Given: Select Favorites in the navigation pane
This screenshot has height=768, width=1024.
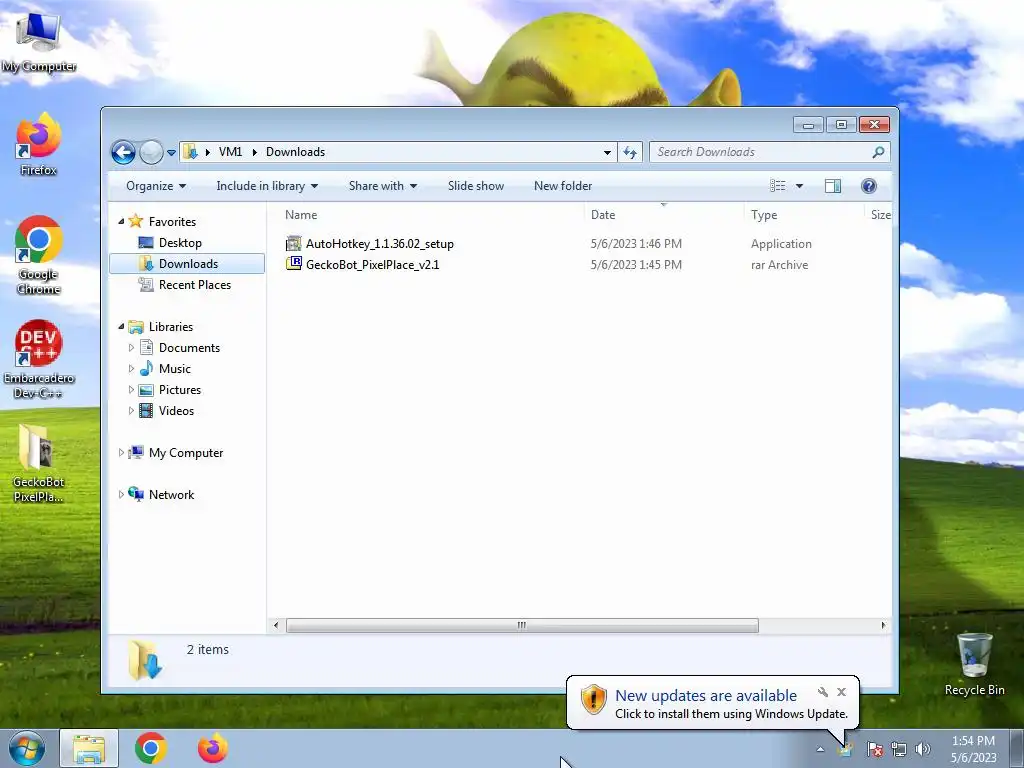Looking at the screenshot, I should (172, 221).
